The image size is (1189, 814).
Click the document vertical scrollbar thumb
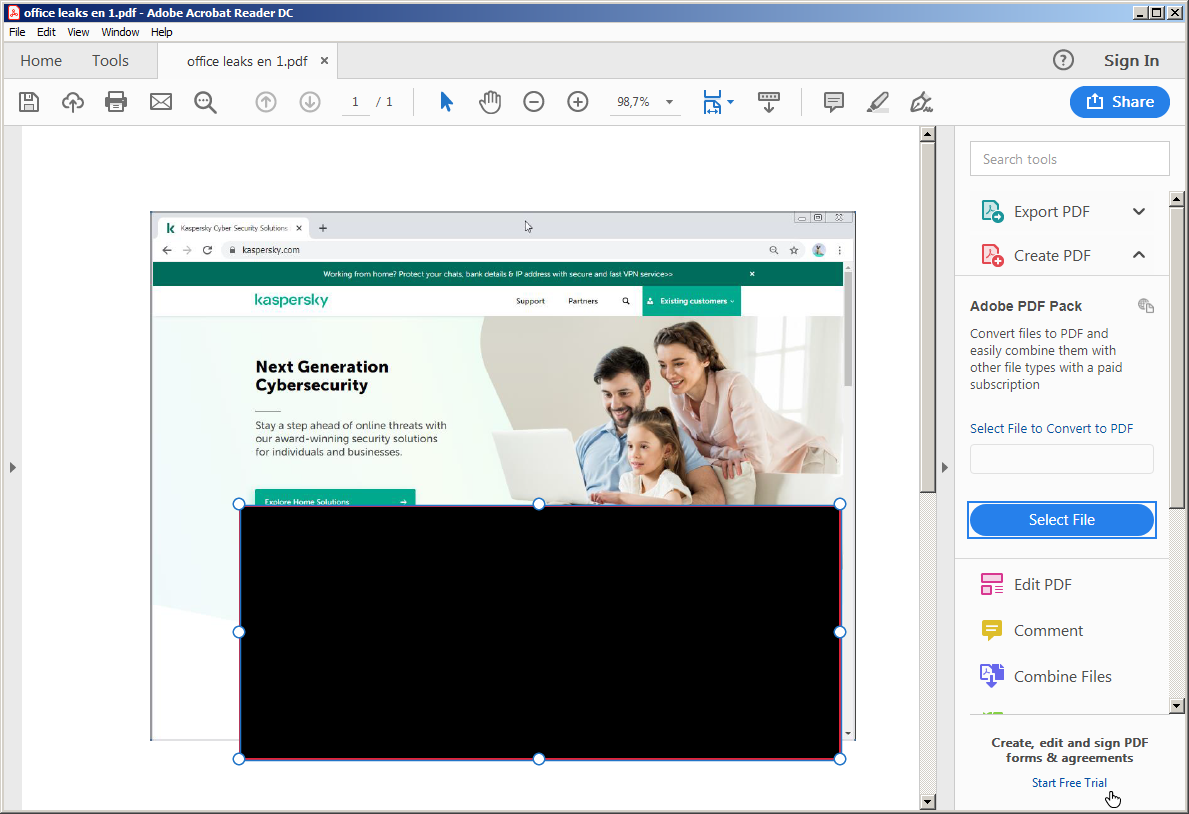927,317
